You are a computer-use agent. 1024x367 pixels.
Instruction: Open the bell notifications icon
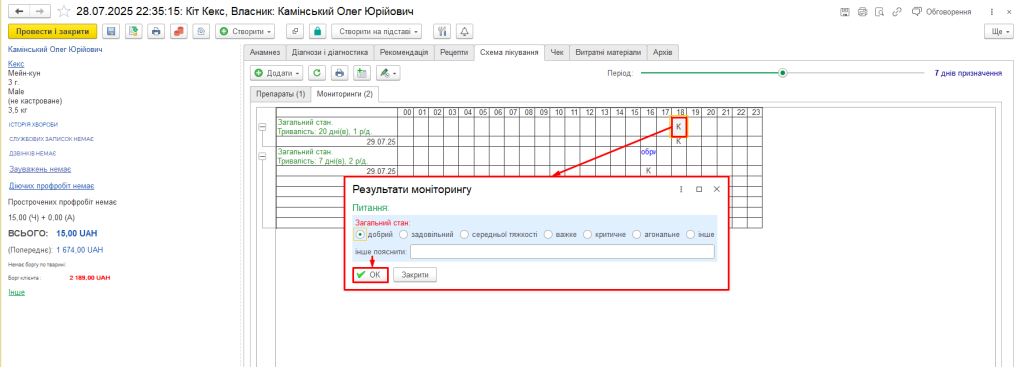[464, 31]
